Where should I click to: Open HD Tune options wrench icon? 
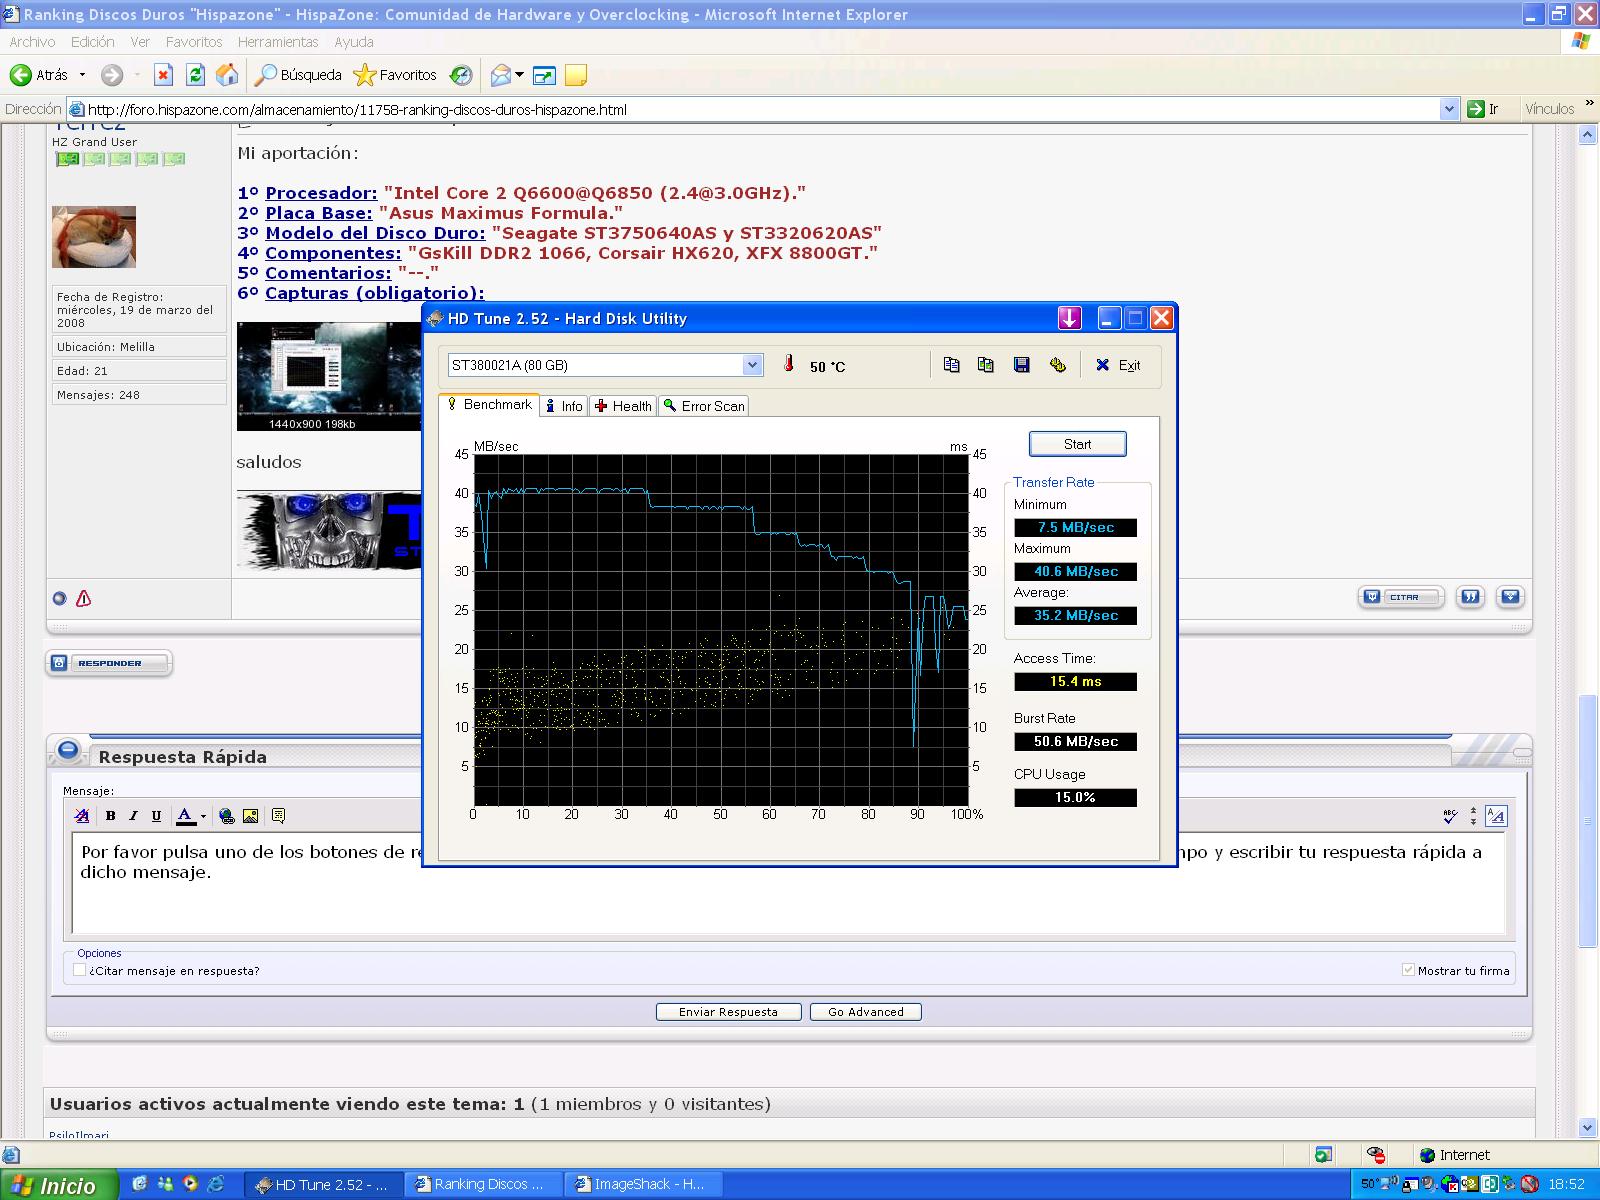click(1057, 365)
